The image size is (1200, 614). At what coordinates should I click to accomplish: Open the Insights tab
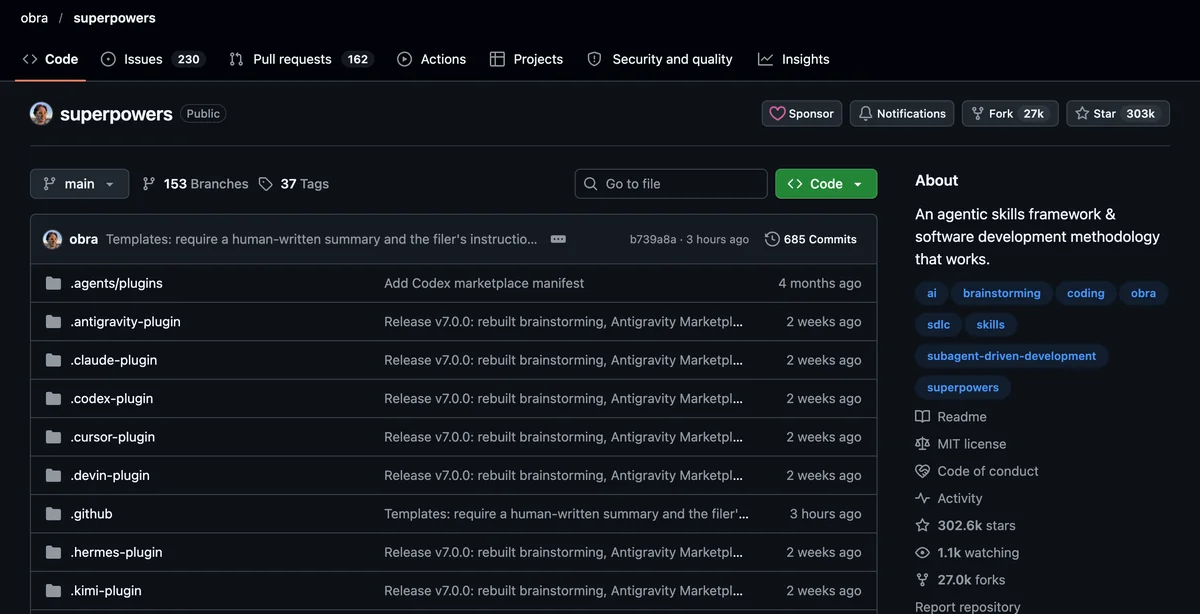pyautogui.click(x=794, y=59)
